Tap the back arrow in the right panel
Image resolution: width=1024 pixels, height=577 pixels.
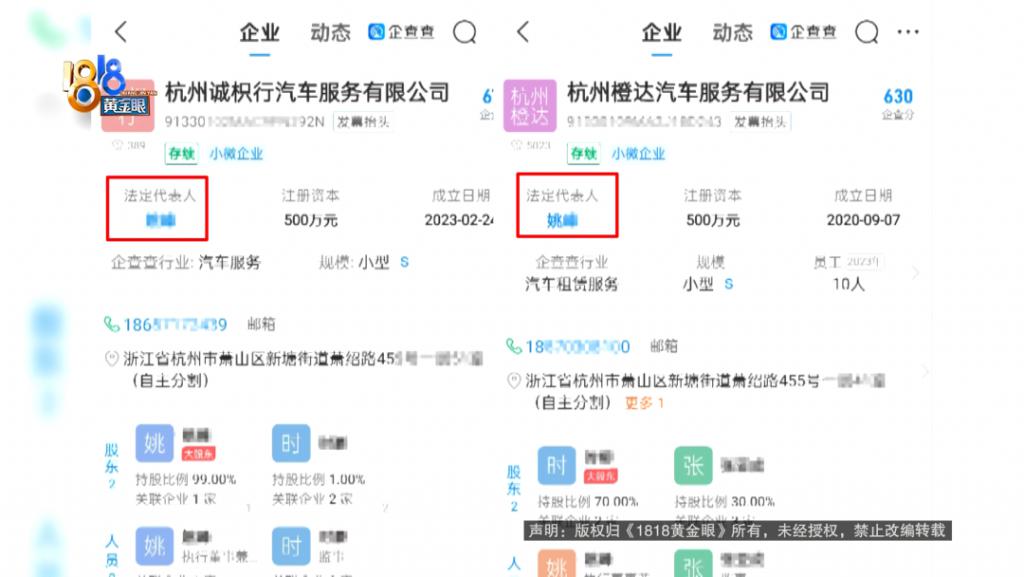pyautogui.click(x=522, y=31)
